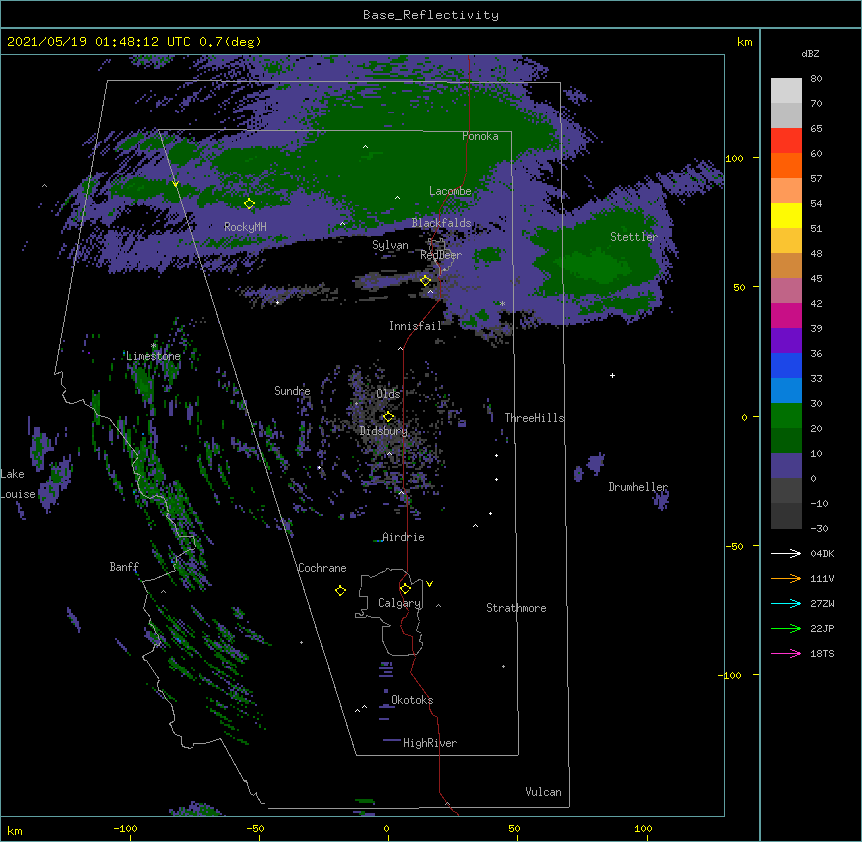Viewport: 862px width, 842px height.
Task: Click the Strathmore label
Action: pos(516,608)
